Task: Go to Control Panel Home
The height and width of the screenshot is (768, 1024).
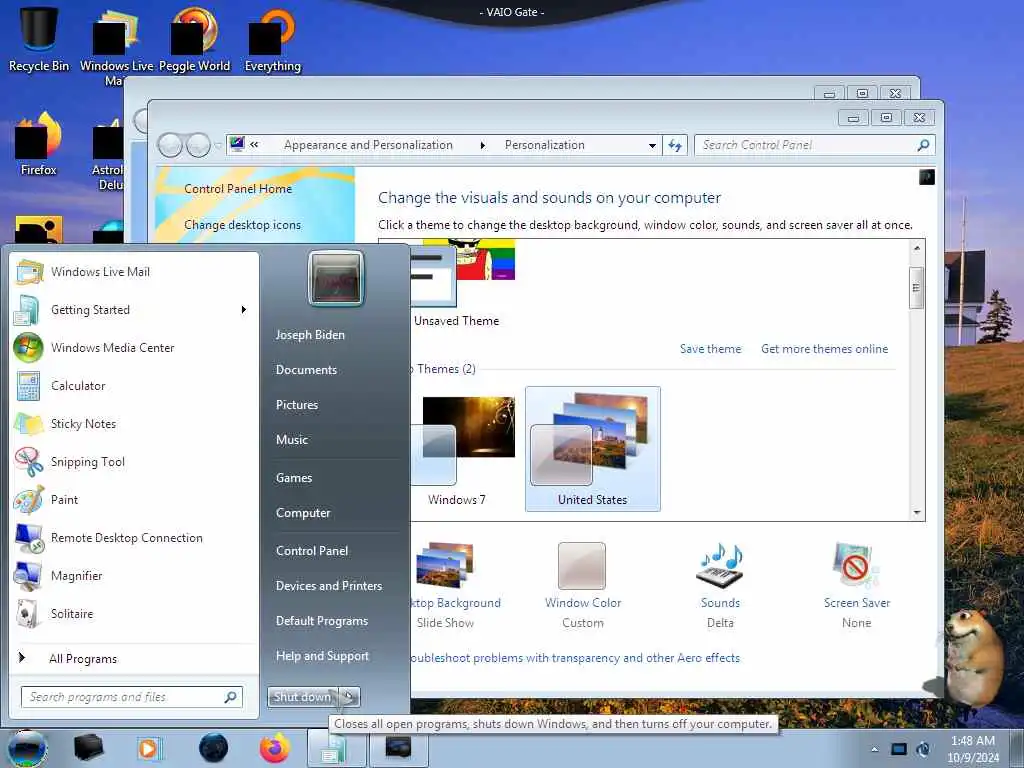Action: [x=238, y=189]
